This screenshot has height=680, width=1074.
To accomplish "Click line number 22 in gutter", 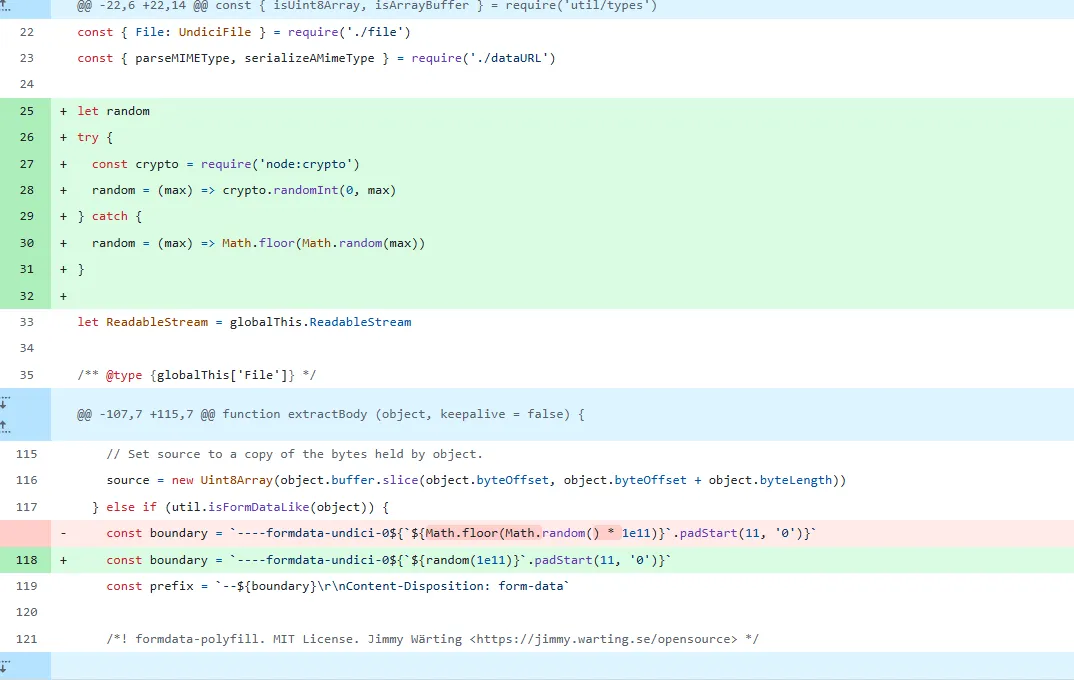I will click(x=26, y=32).
